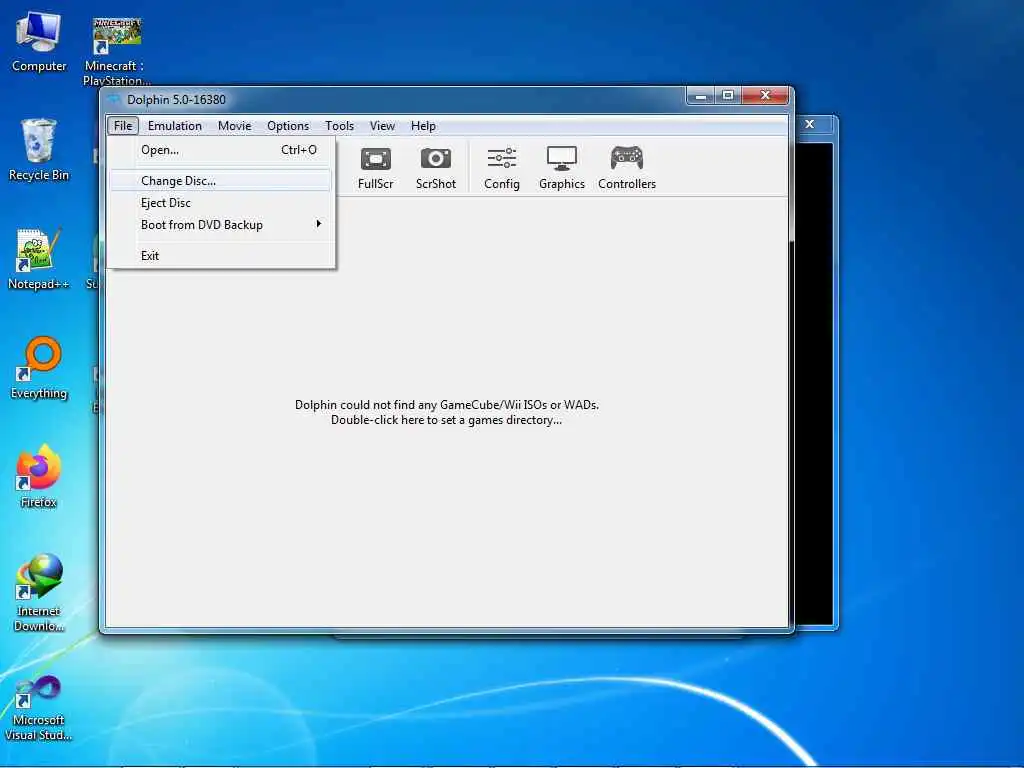Close the black window behind Dolphin
The image size is (1024, 768).
tap(810, 123)
